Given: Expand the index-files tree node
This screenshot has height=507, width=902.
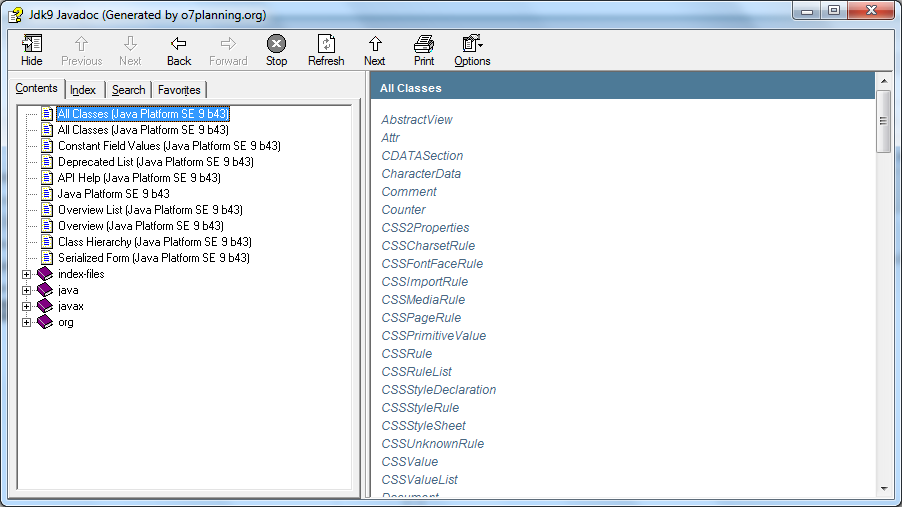Looking at the screenshot, I should coord(26,275).
